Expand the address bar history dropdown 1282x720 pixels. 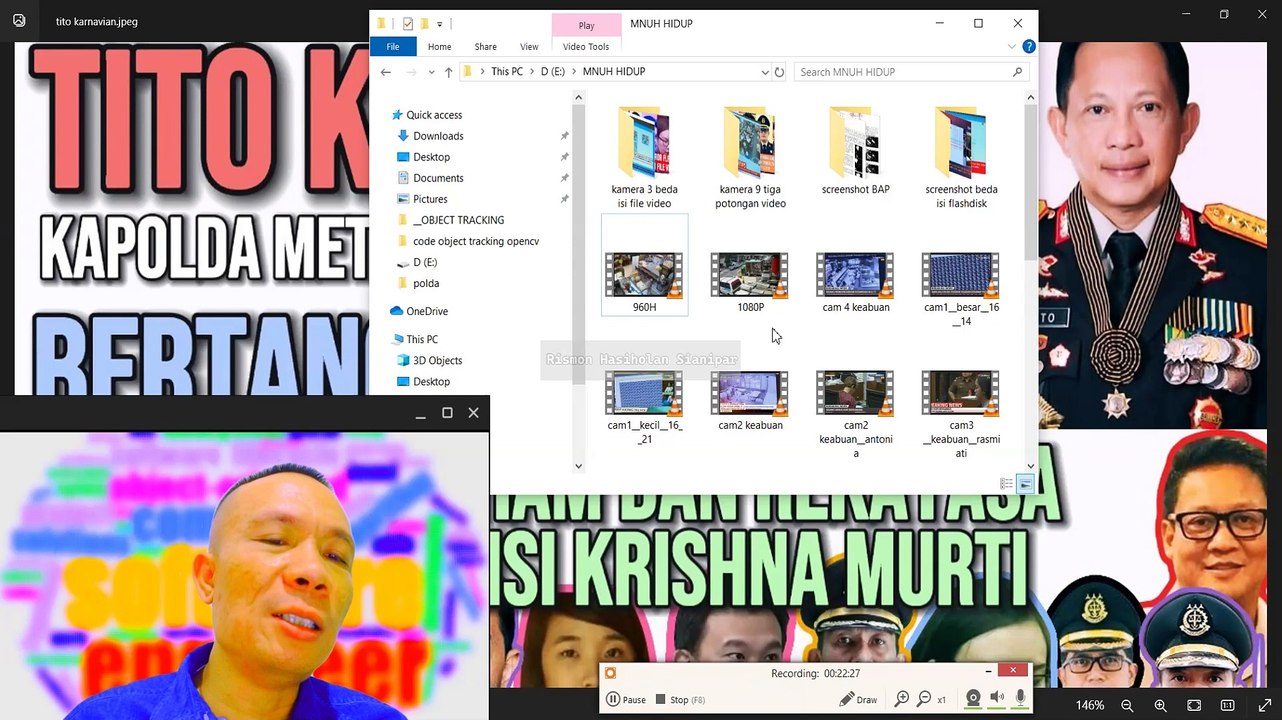765,72
